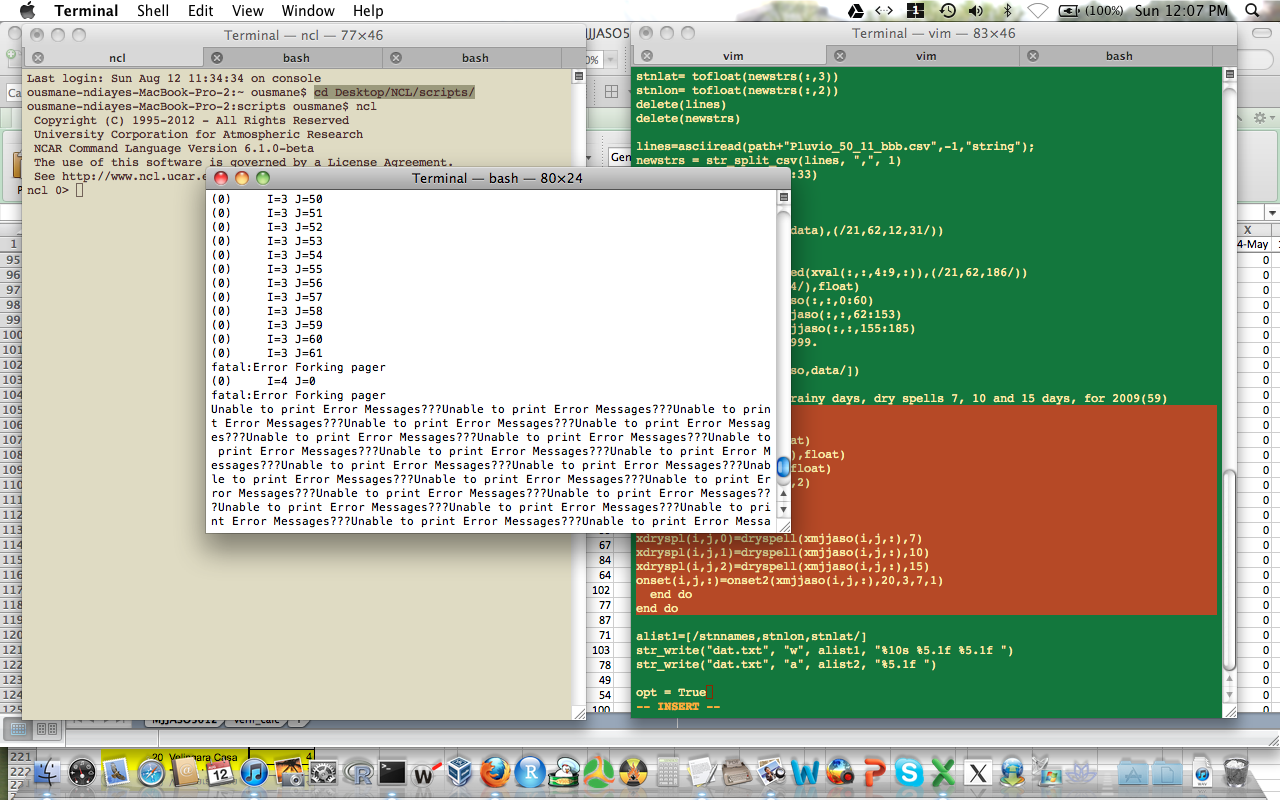This screenshot has height=800, width=1280.
Task: Open the X11 app in dock
Action: (x=978, y=773)
